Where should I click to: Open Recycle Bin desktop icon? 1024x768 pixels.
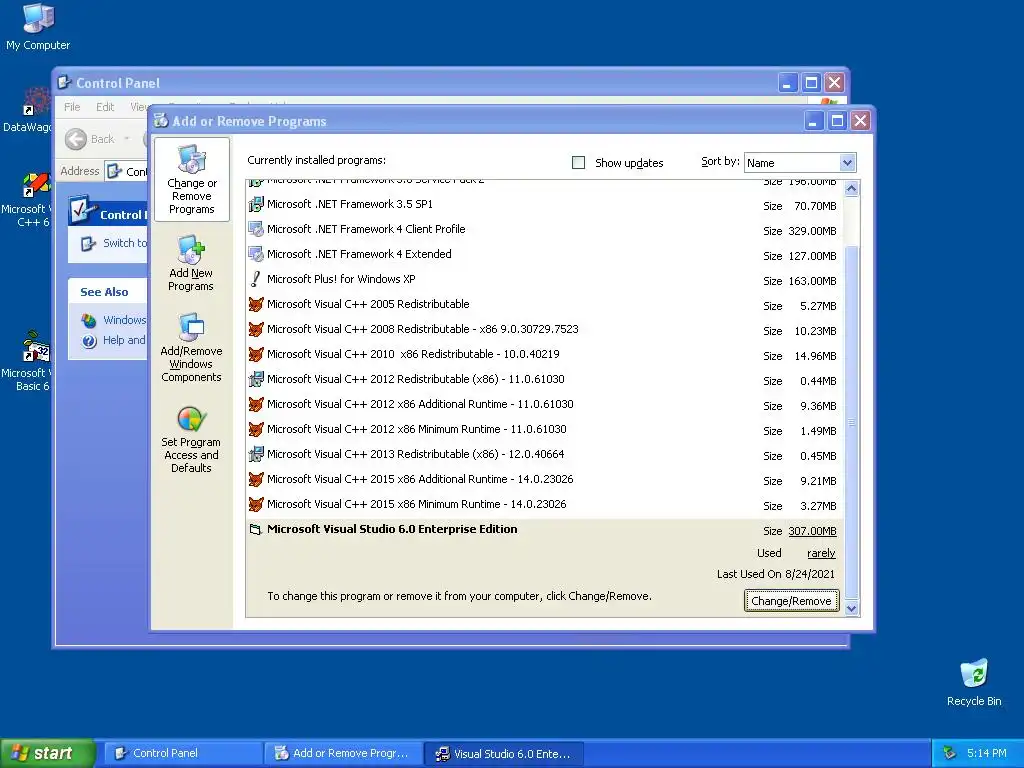point(974,674)
